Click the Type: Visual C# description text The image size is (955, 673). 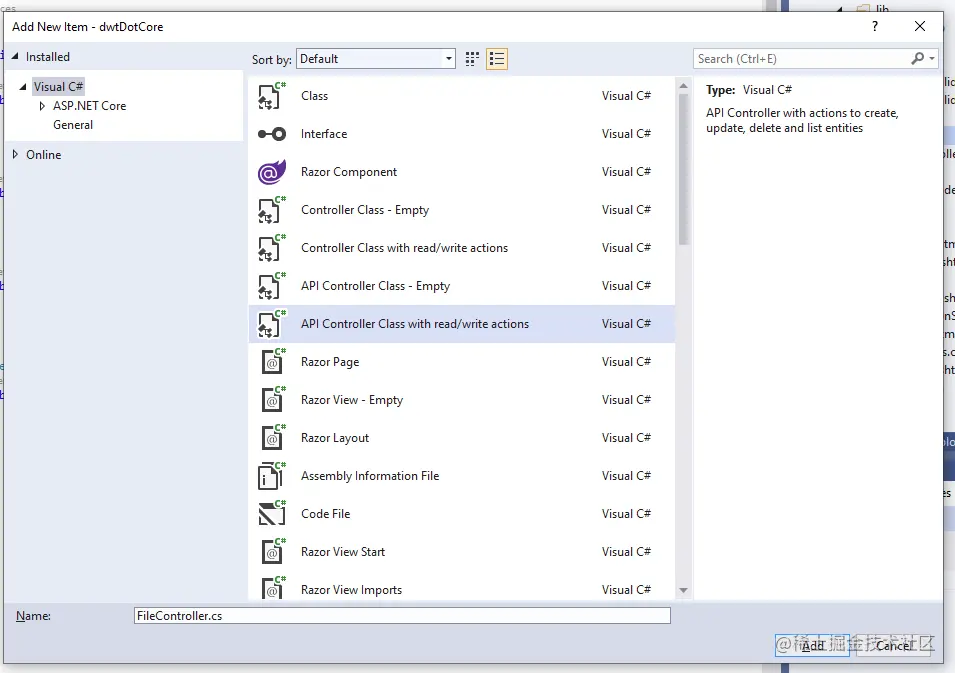[x=749, y=90]
